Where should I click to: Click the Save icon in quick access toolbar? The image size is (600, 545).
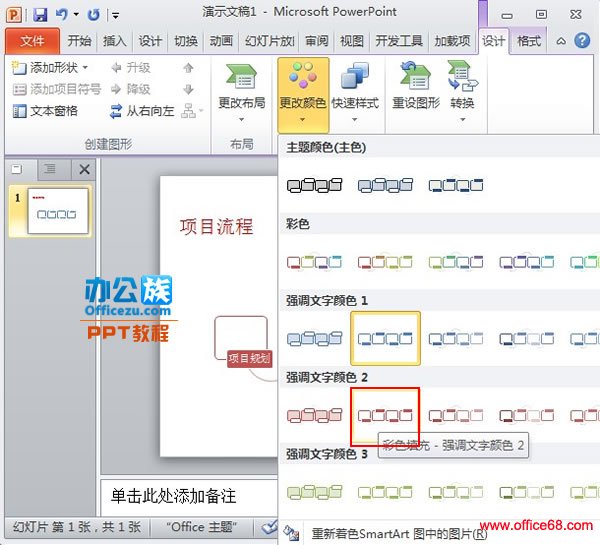pyautogui.click(x=40, y=15)
